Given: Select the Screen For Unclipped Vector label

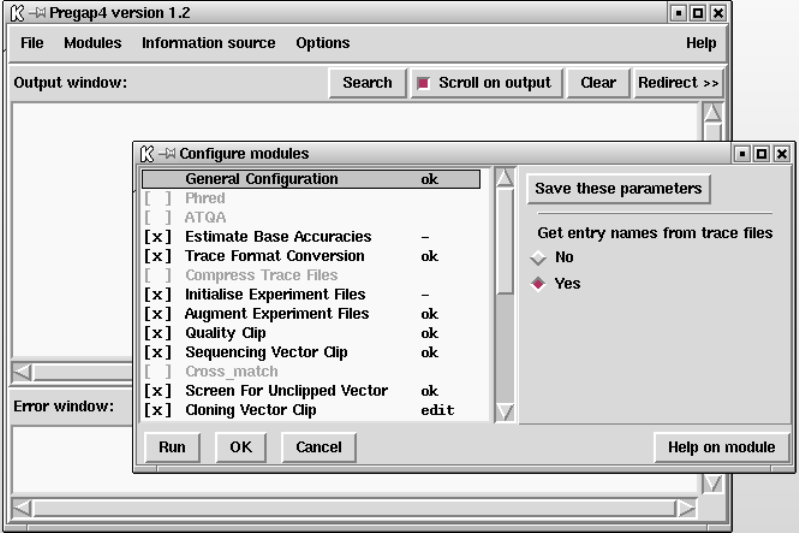Looking at the screenshot, I should [286, 391].
